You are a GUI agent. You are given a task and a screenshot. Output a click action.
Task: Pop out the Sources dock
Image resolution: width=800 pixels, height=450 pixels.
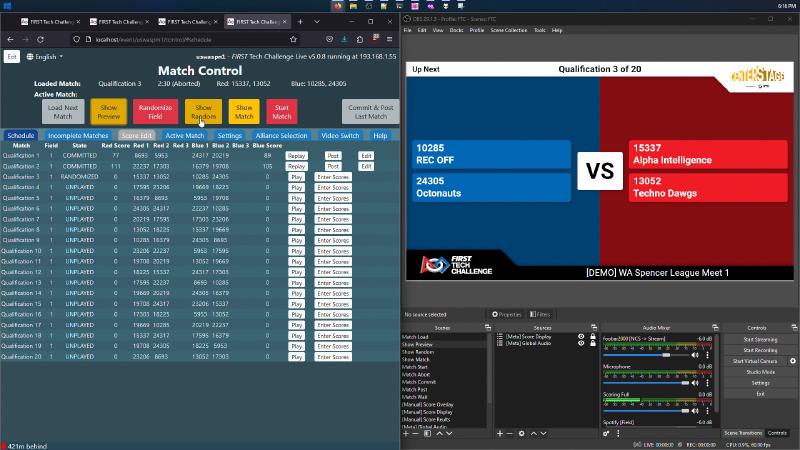[594, 328]
